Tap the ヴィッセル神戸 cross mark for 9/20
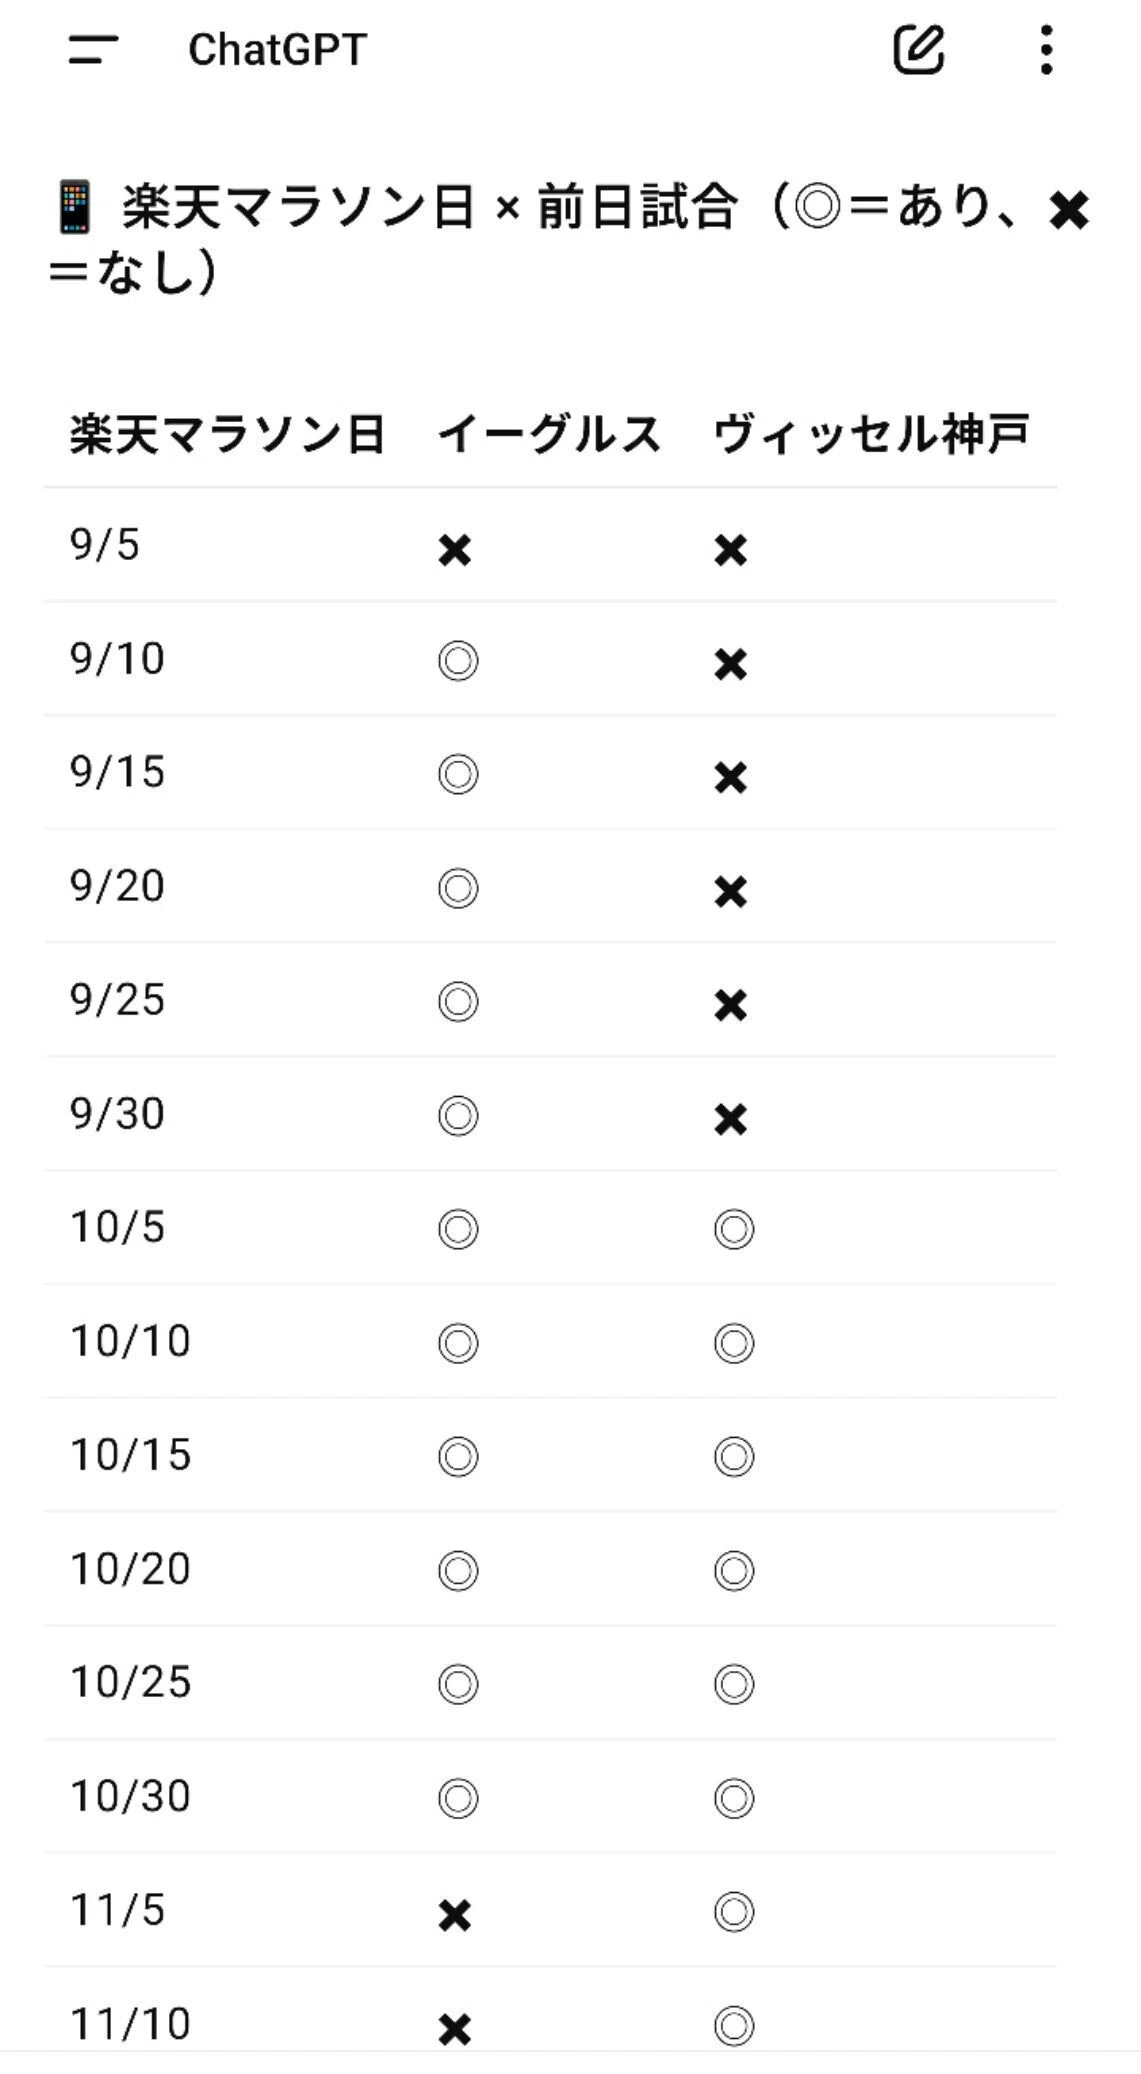Screen dimensions: 1141x2074 (731, 891)
